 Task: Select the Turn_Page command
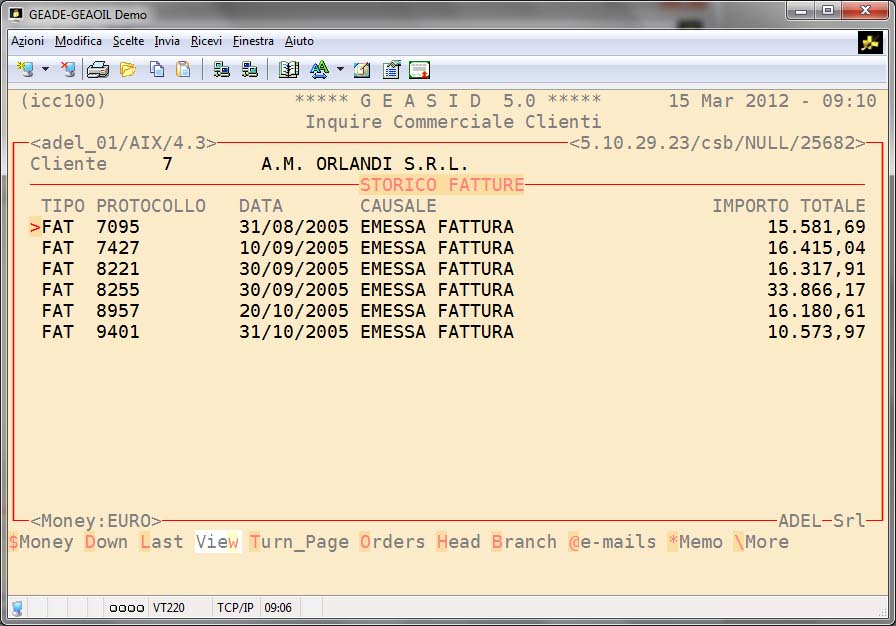click(299, 542)
